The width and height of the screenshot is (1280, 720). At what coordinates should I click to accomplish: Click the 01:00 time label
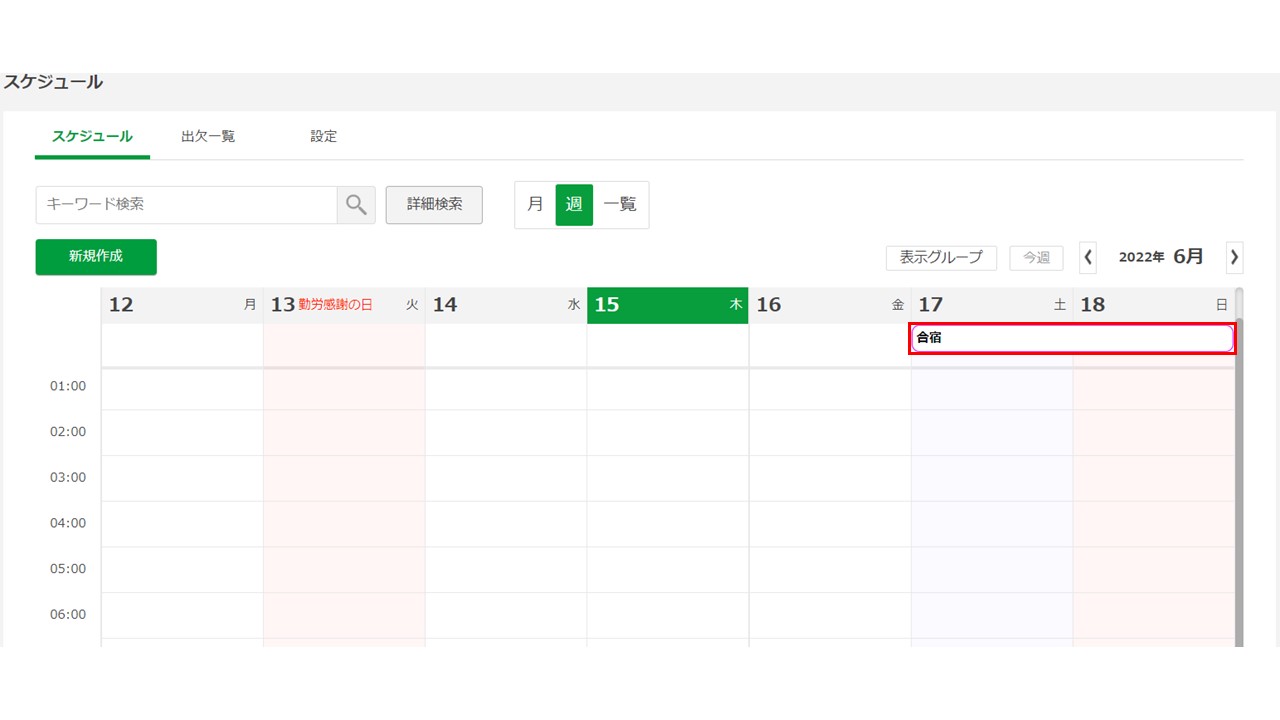click(68, 386)
